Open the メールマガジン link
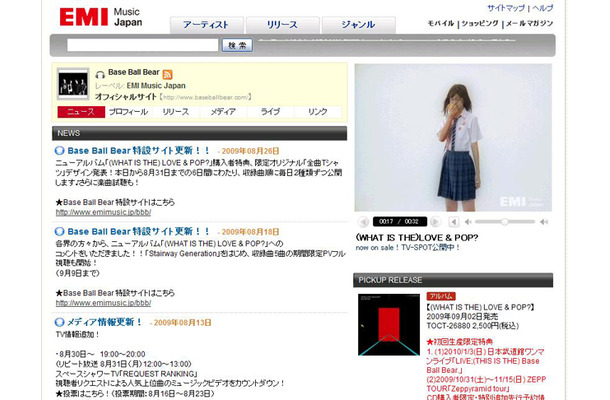The width and height of the screenshot is (610, 400). [529, 23]
